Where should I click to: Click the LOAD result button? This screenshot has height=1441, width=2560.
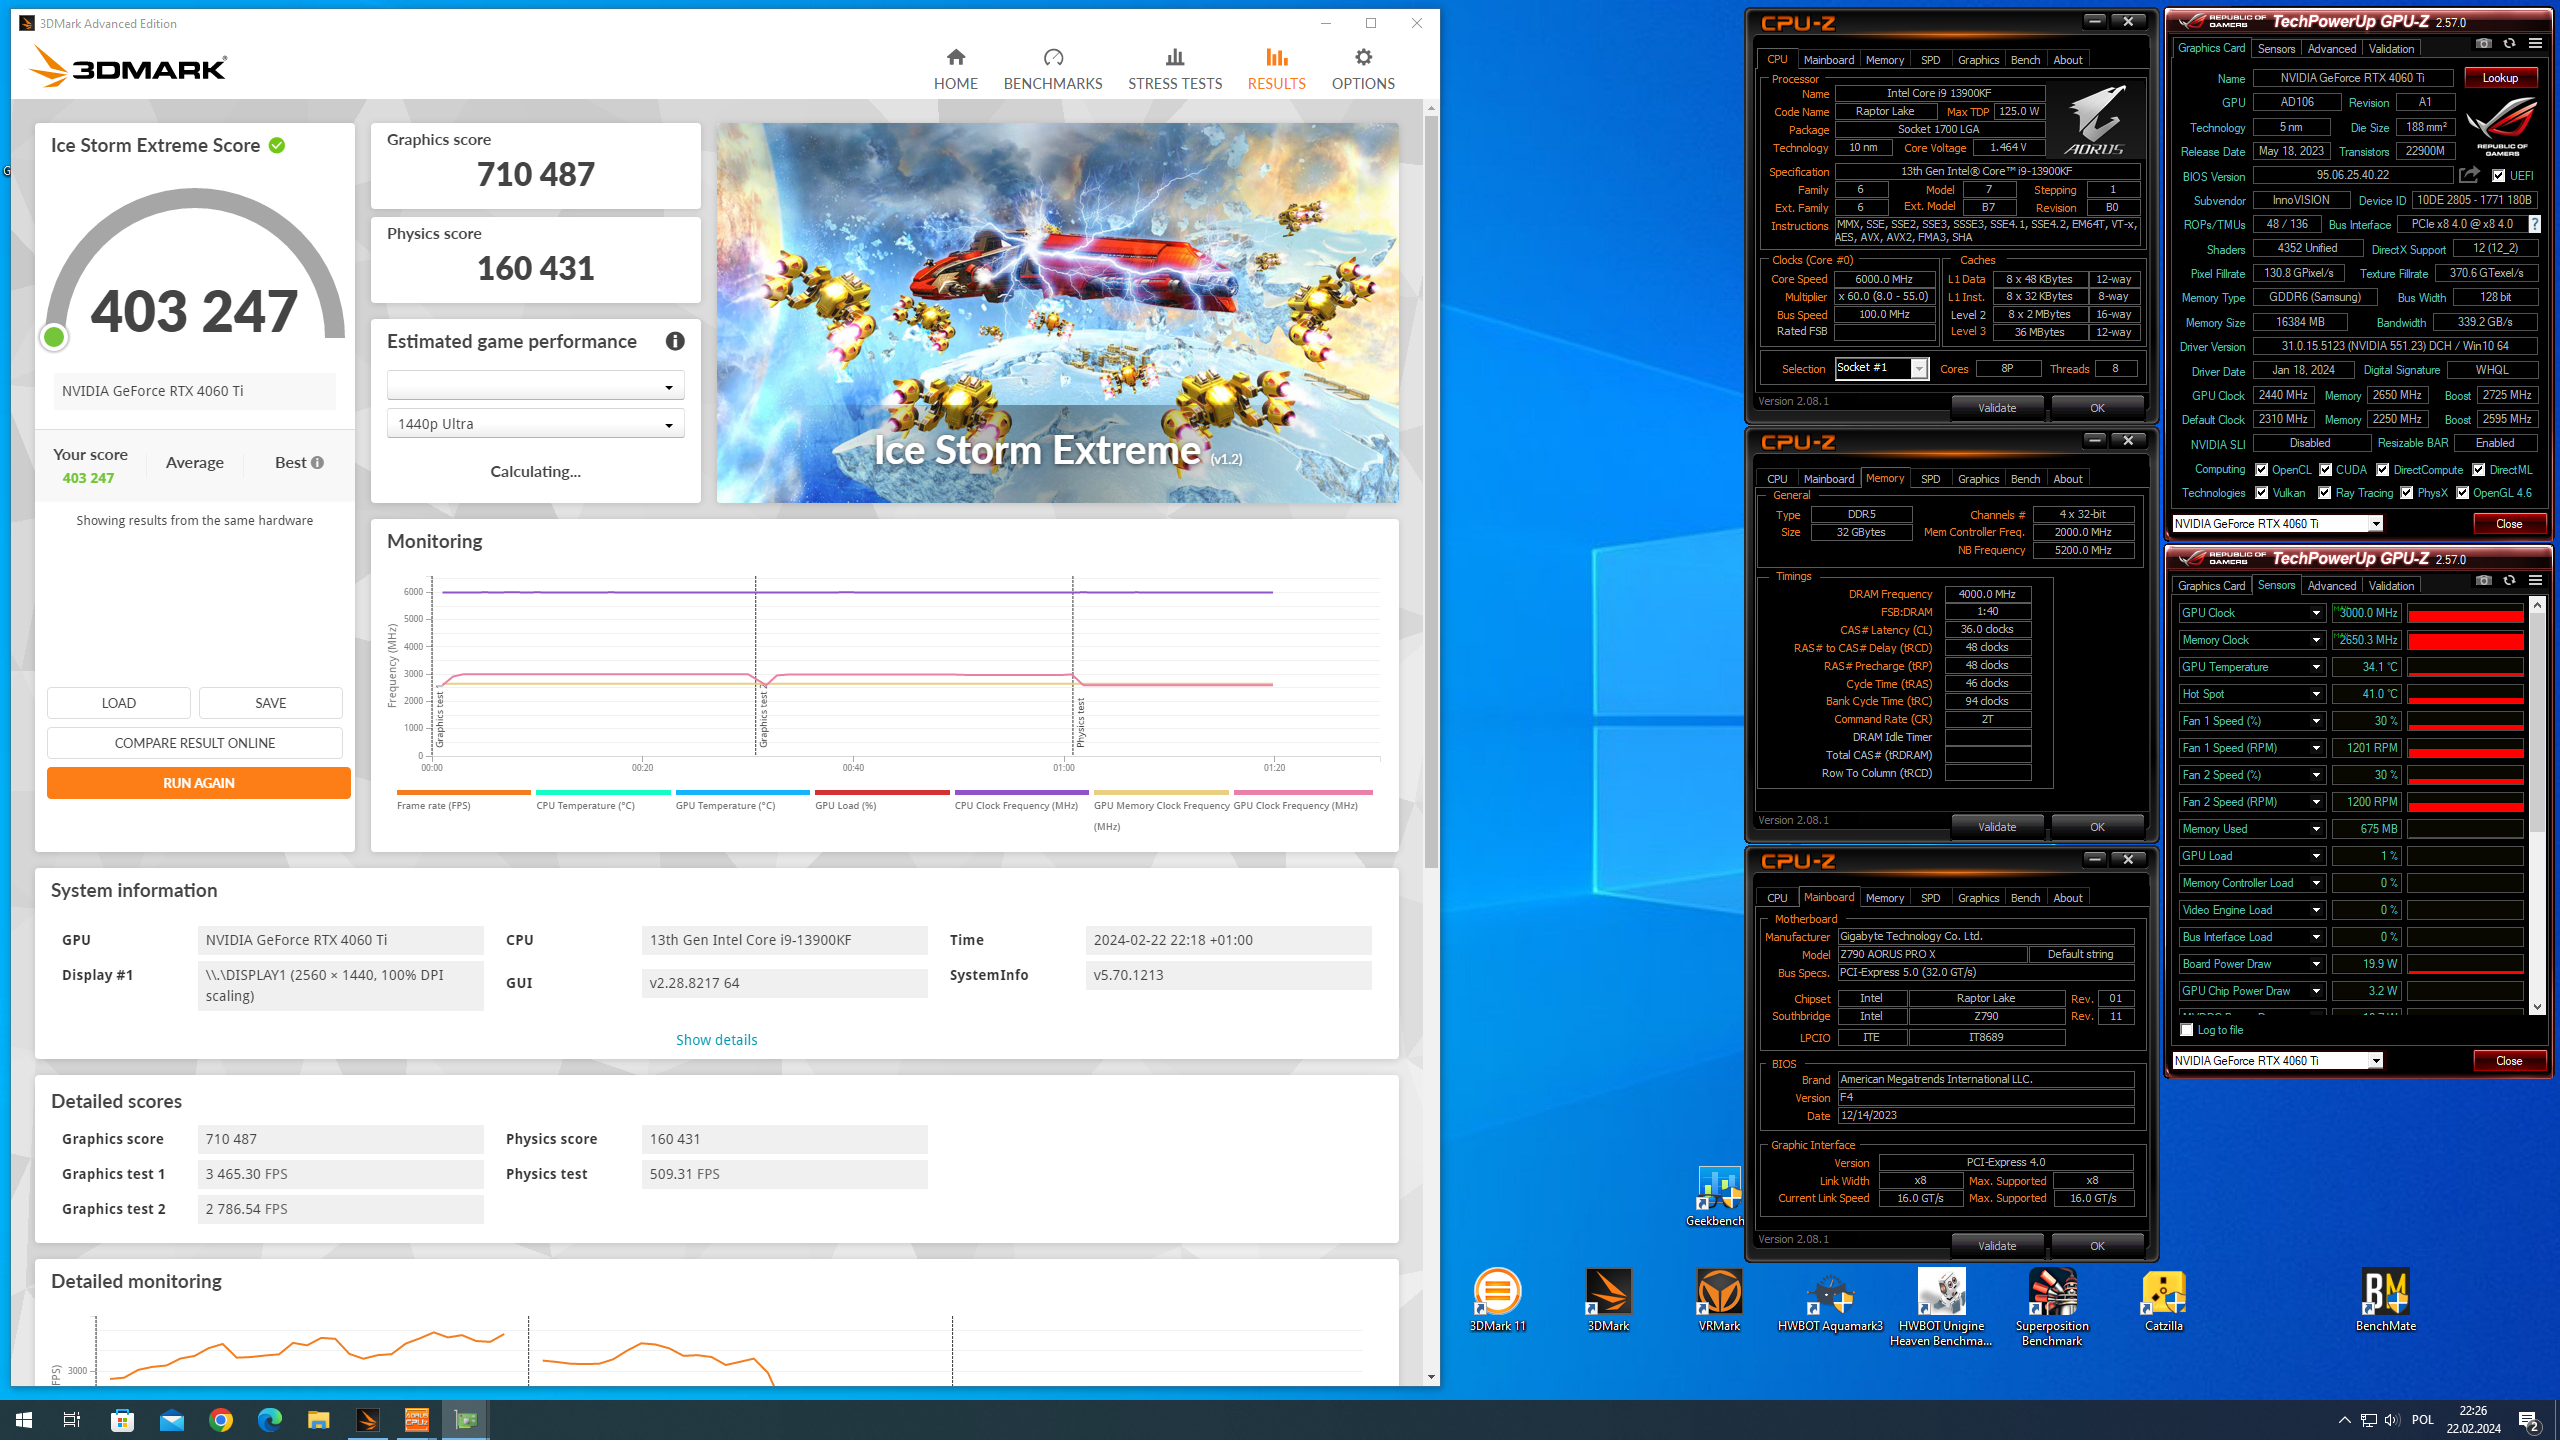click(119, 703)
